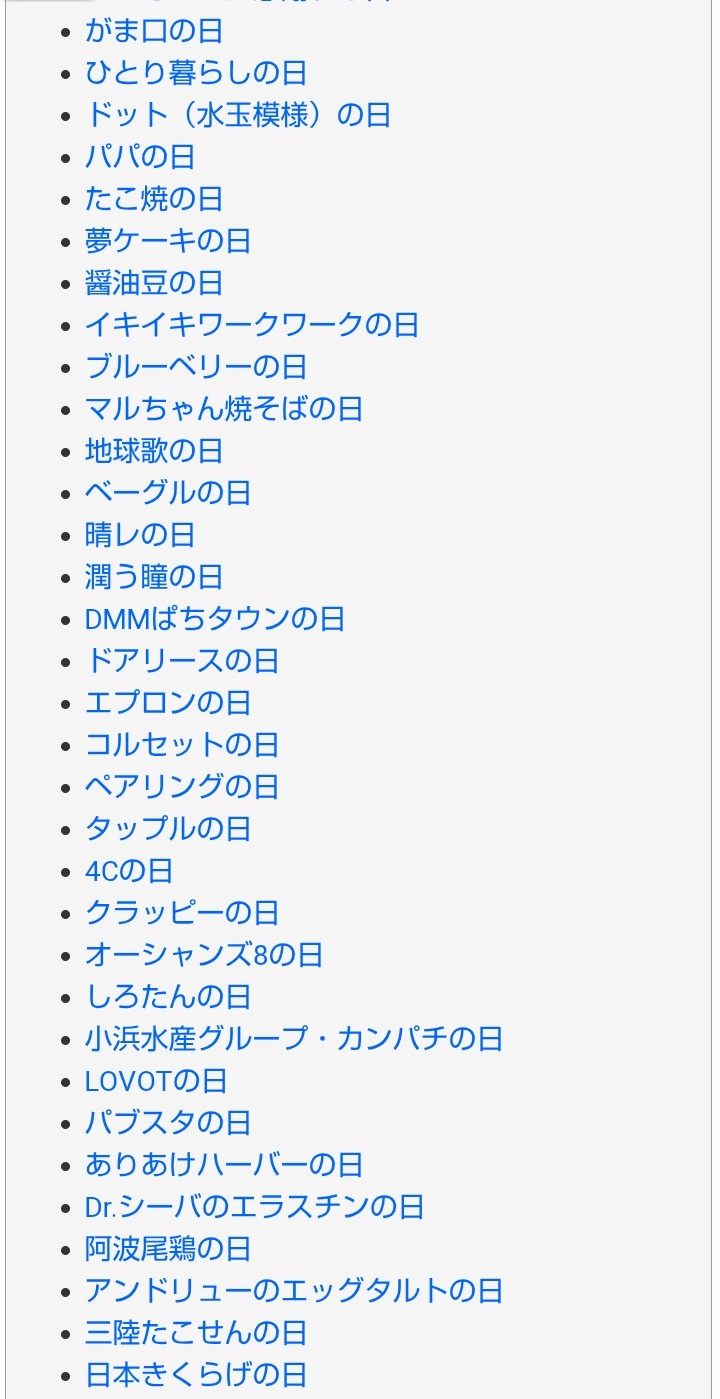Open the イキイキワークワークの日 link
This screenshot has width=720, height=1399.
(x=252, y=325)
